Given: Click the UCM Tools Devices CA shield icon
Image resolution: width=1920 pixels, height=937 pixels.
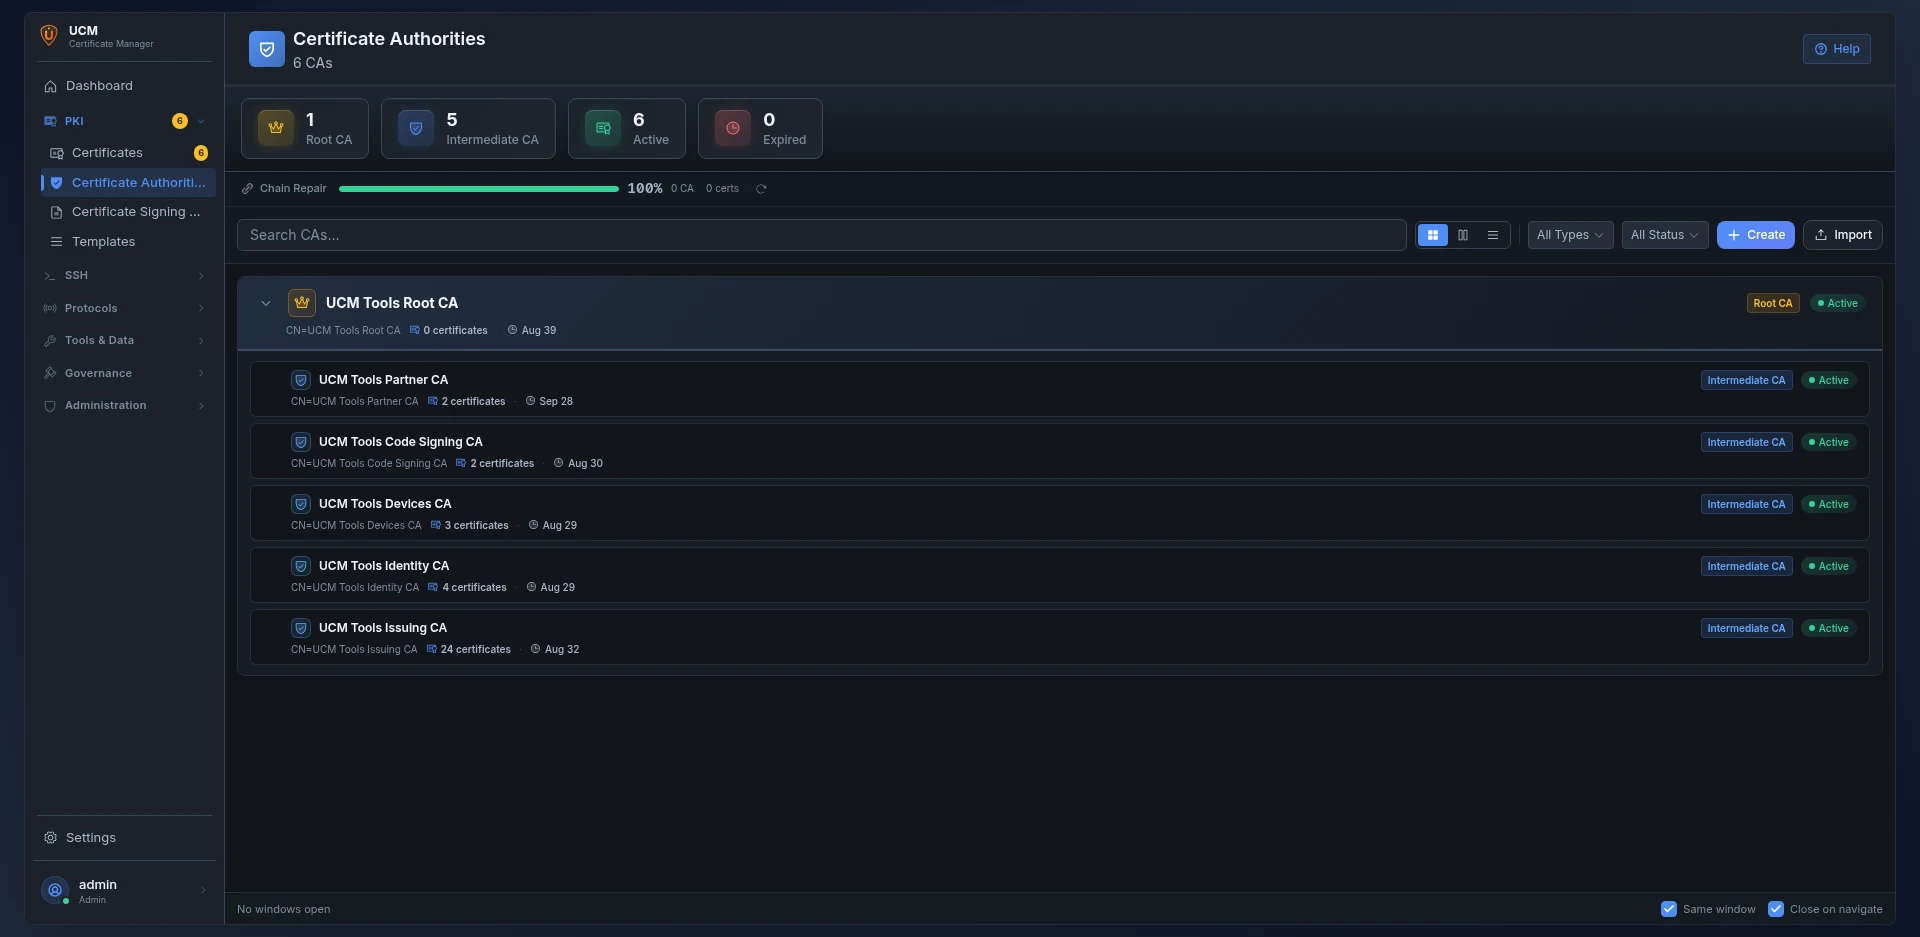Looking at the screenshot, I should [x=301, y=504].
